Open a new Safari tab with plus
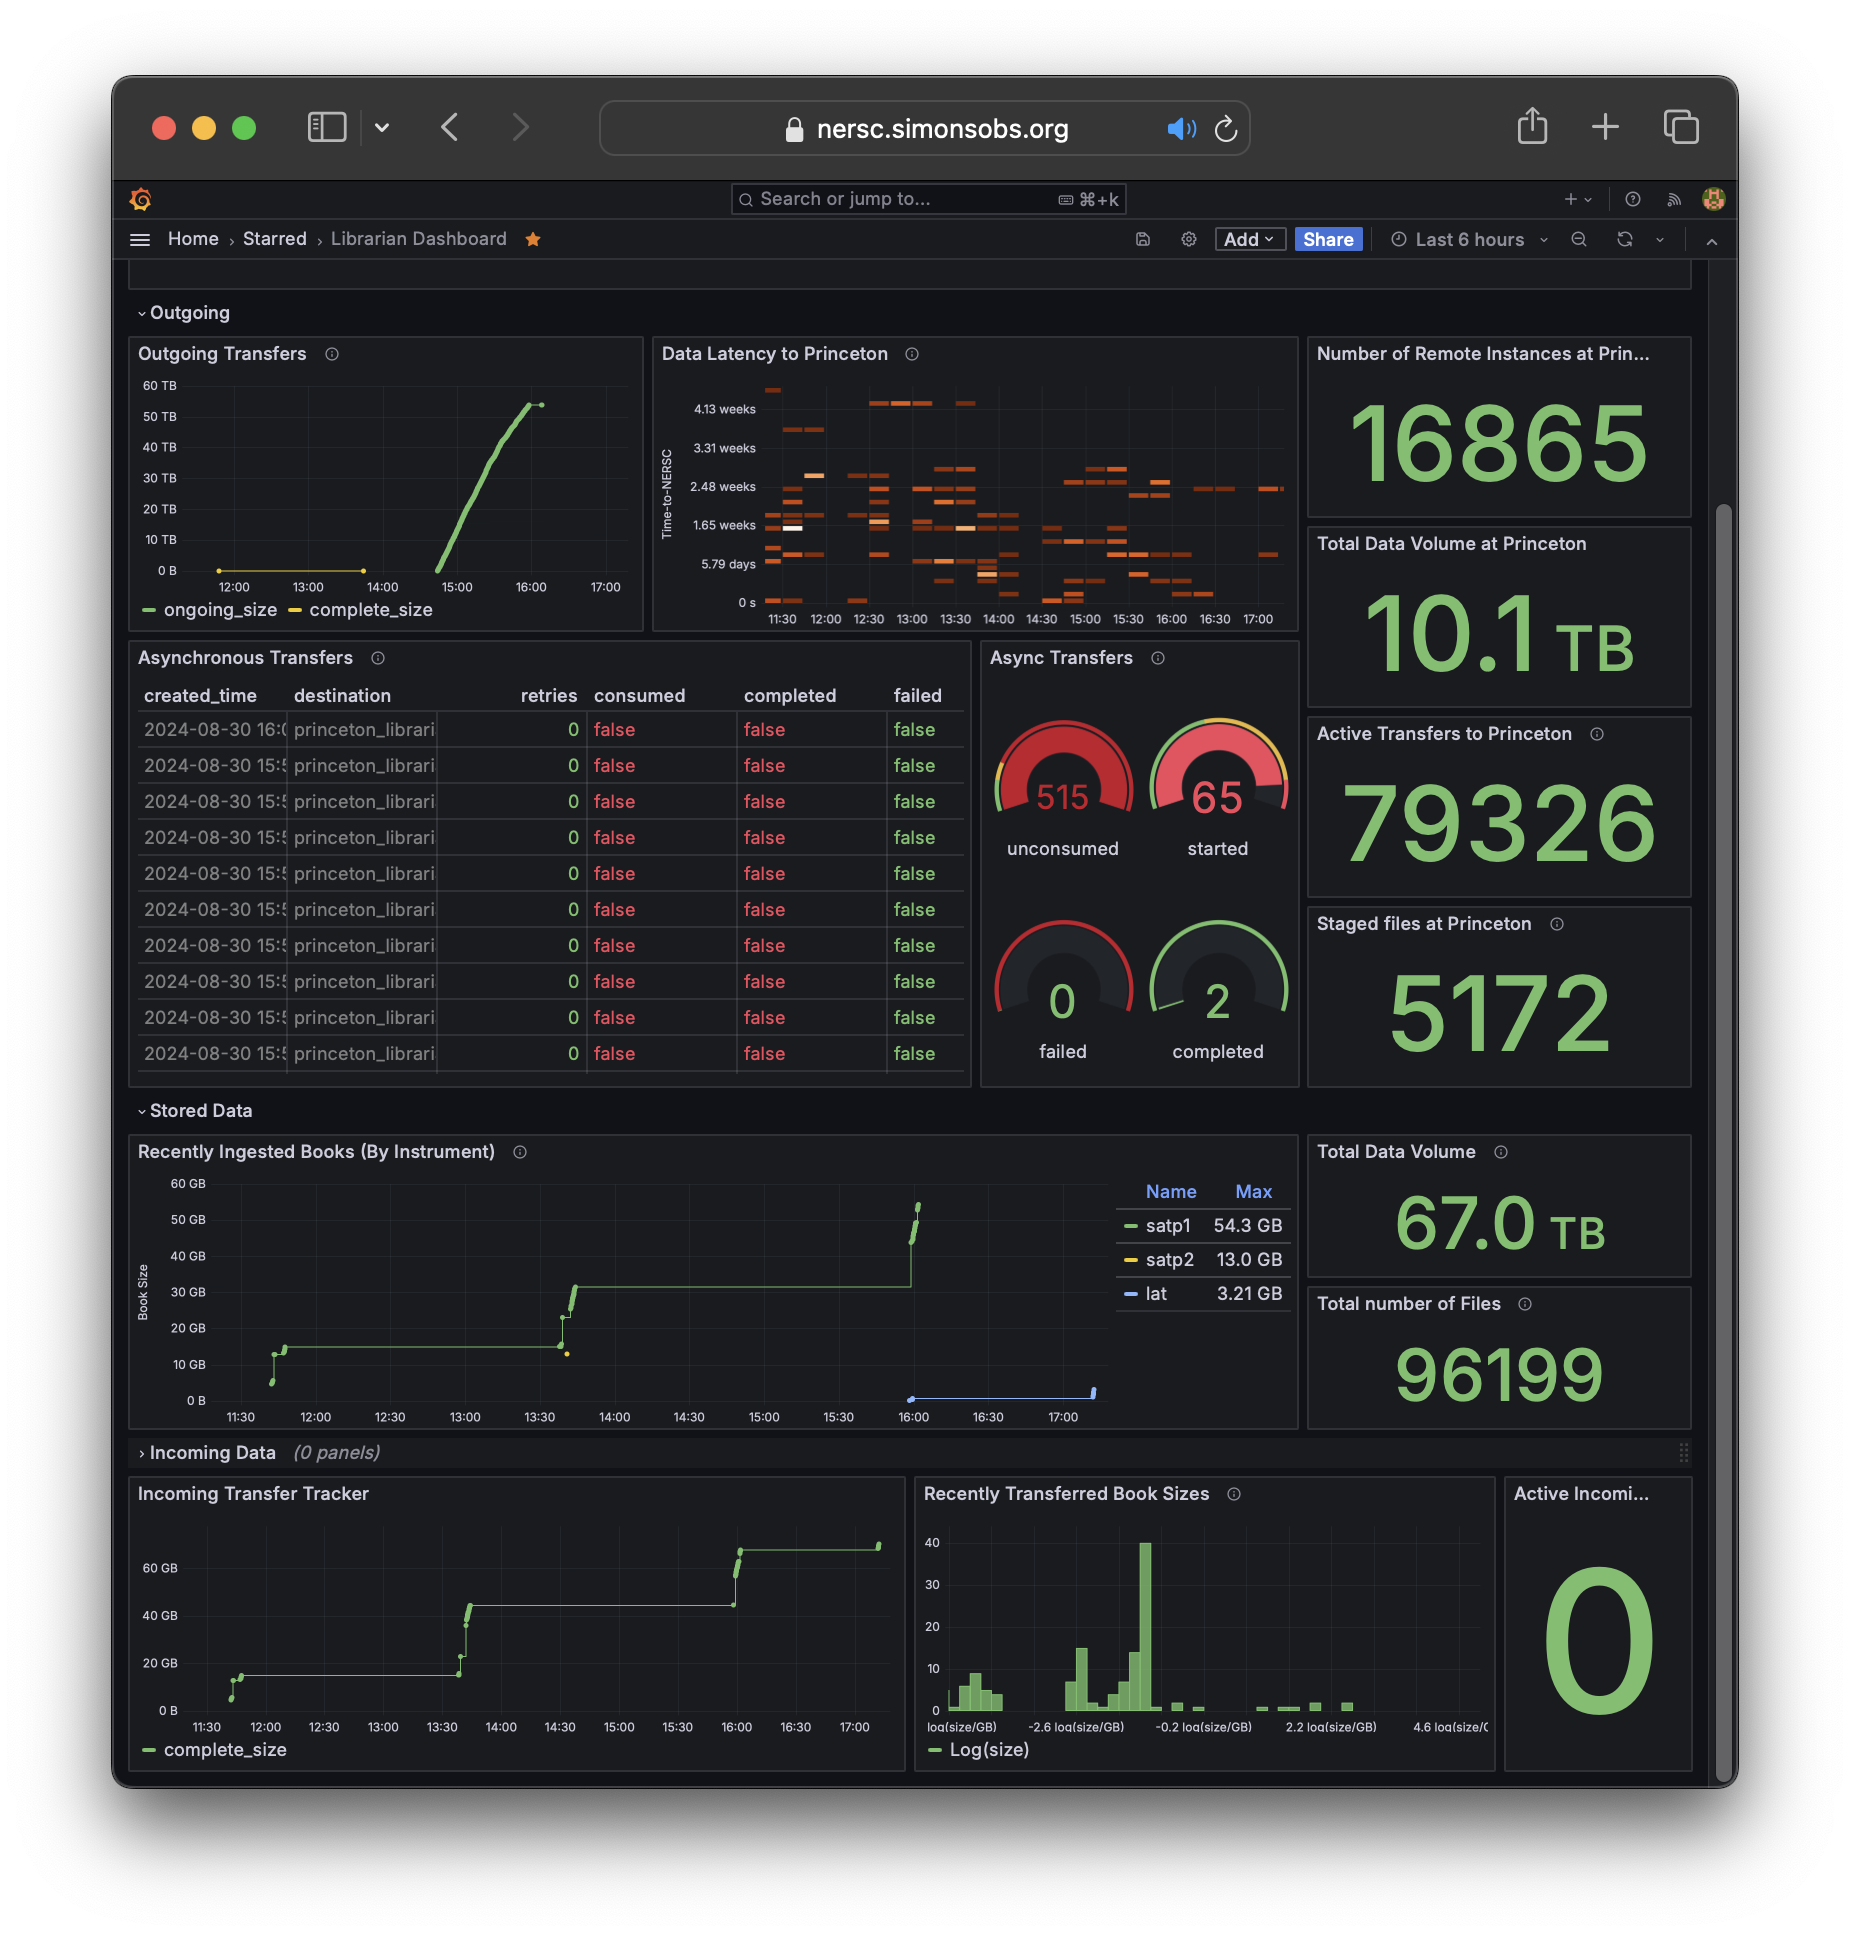 tap(1605, 127)
